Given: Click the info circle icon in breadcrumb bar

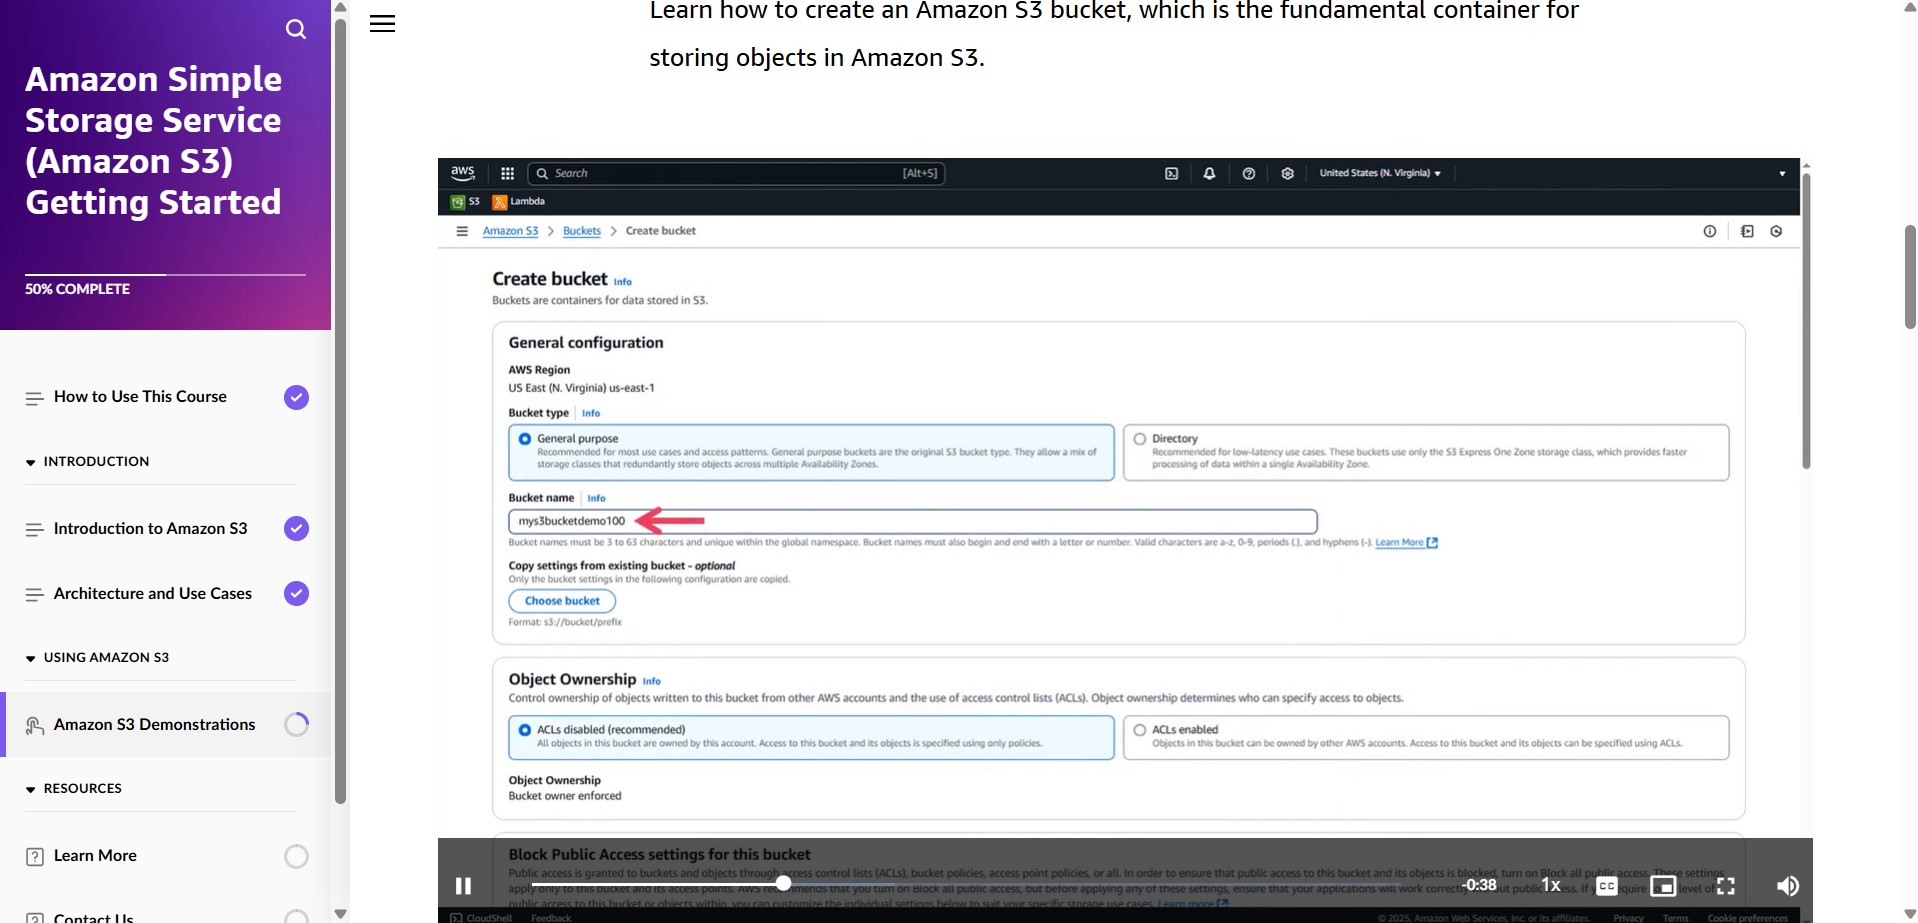Looking at the screenshot, I should [x=1710, y=231].
